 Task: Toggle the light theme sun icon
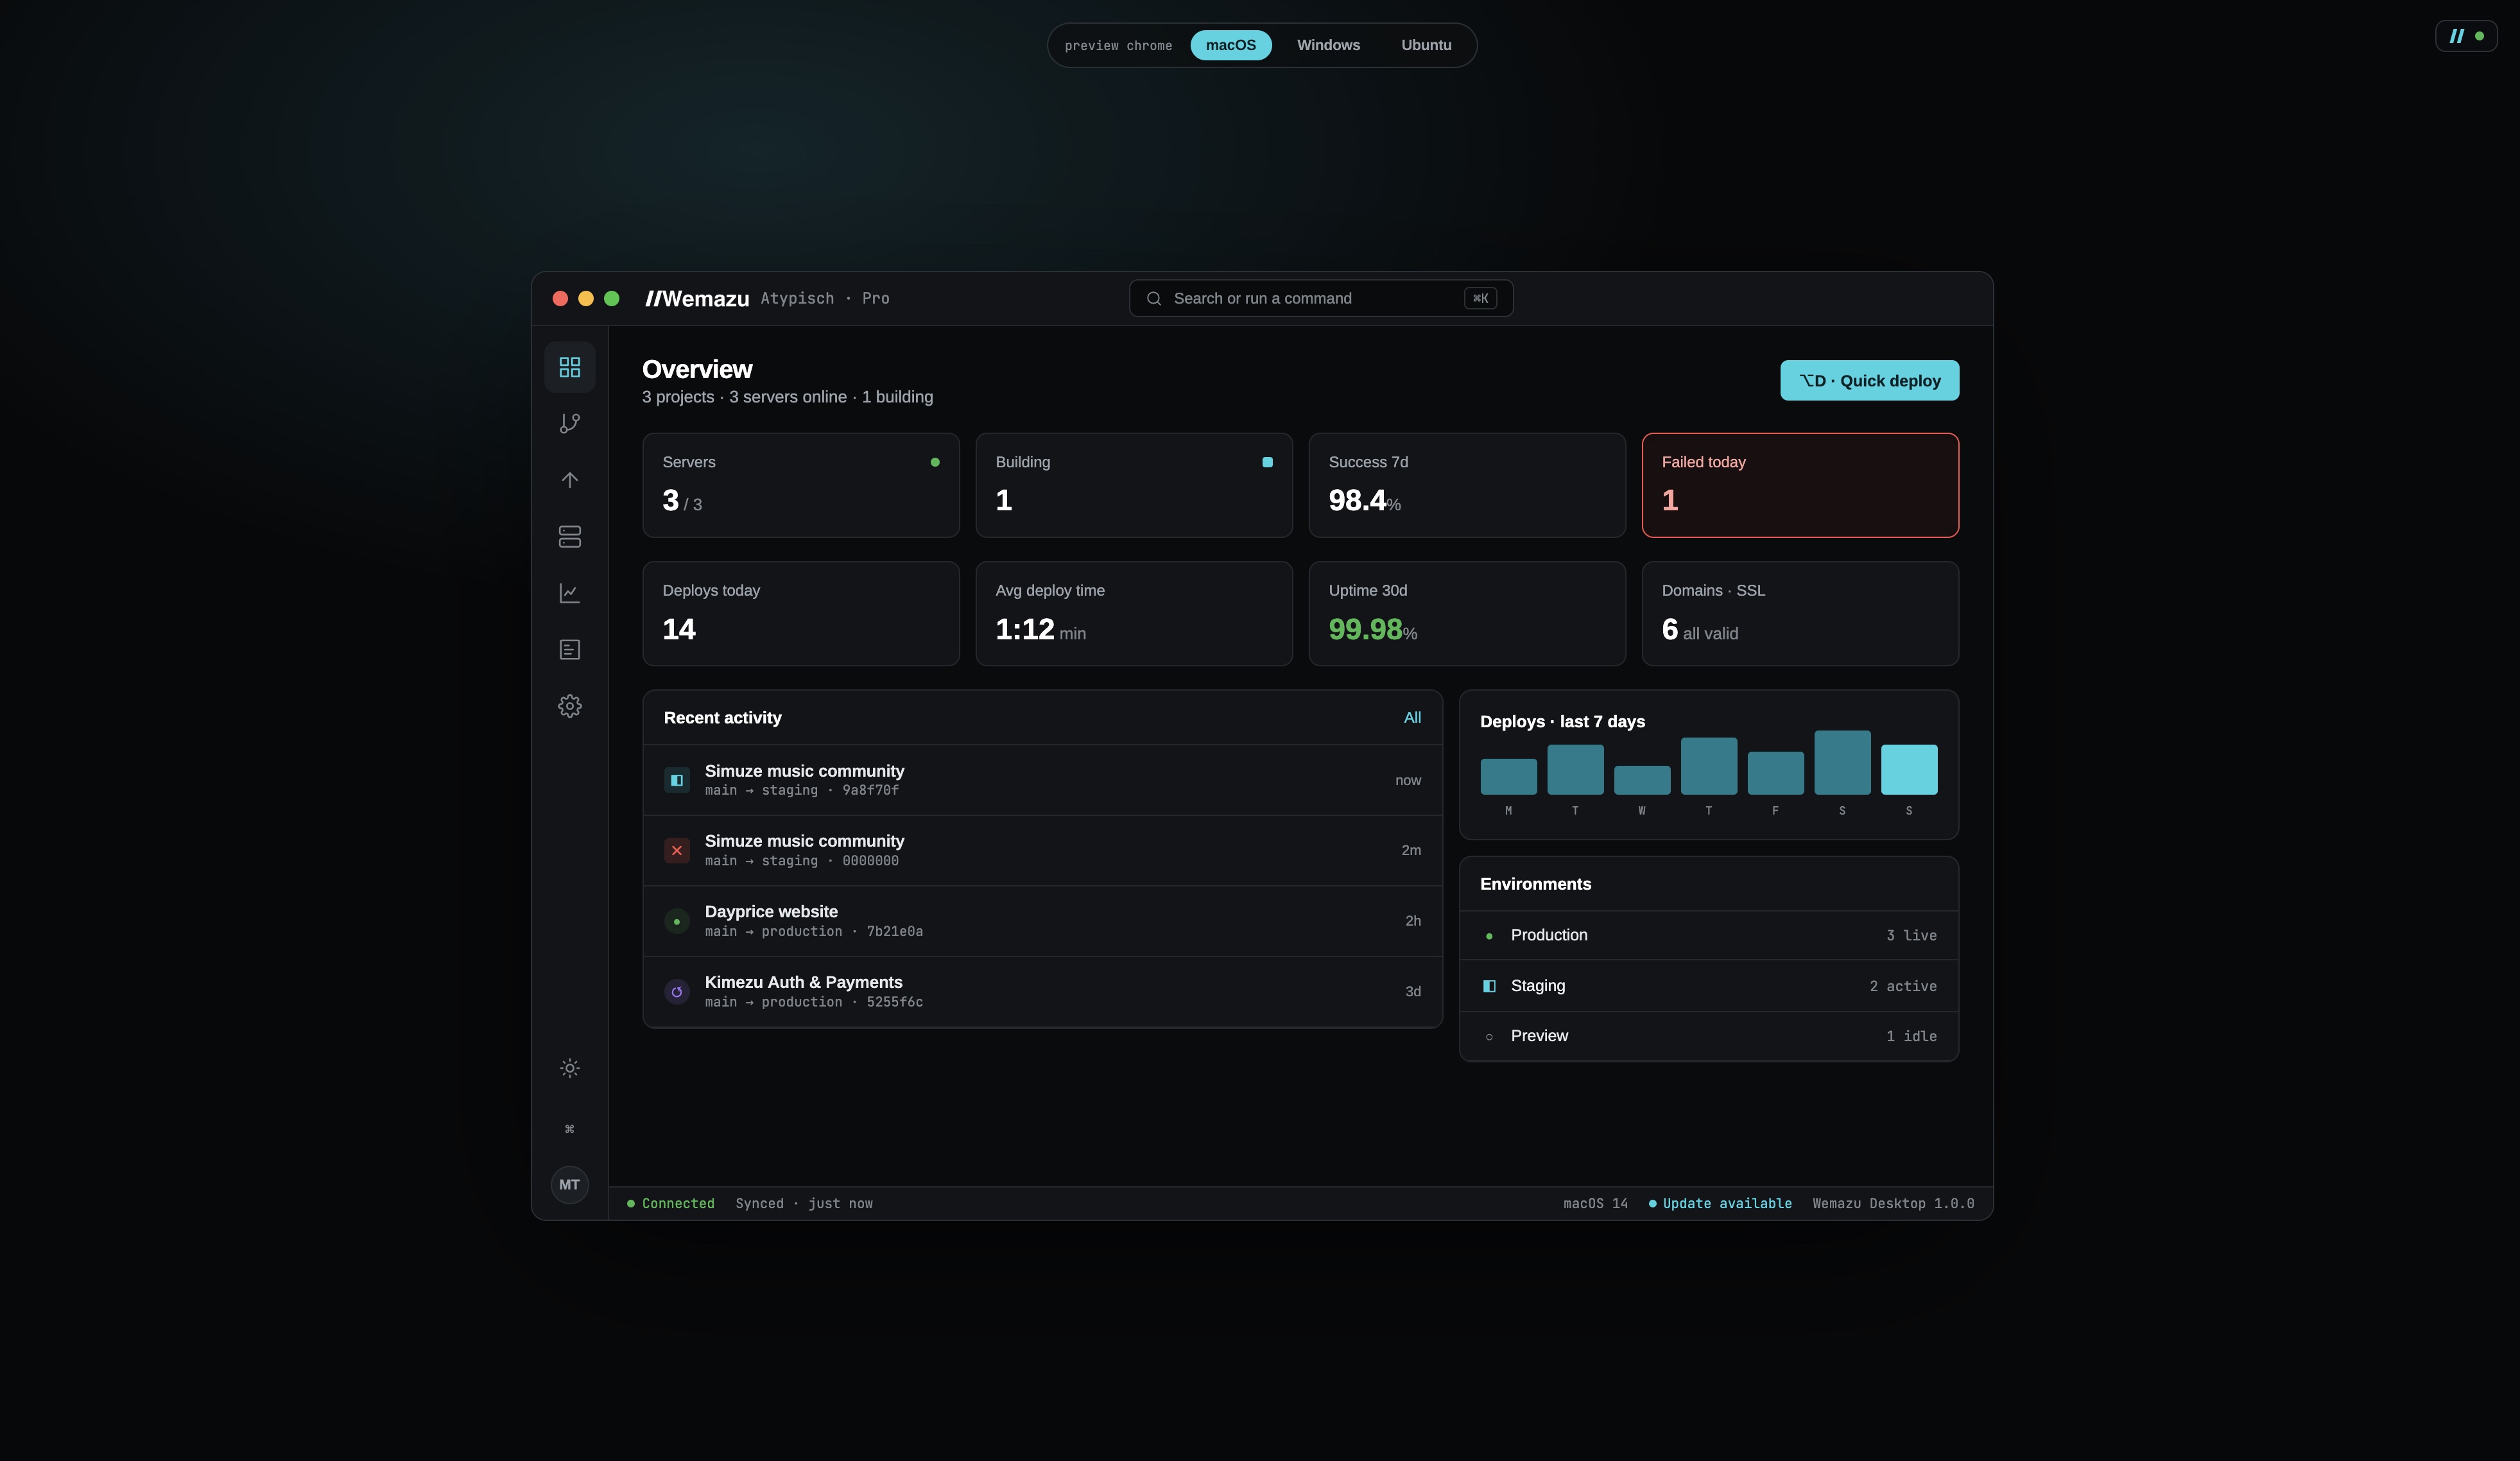569,1068
